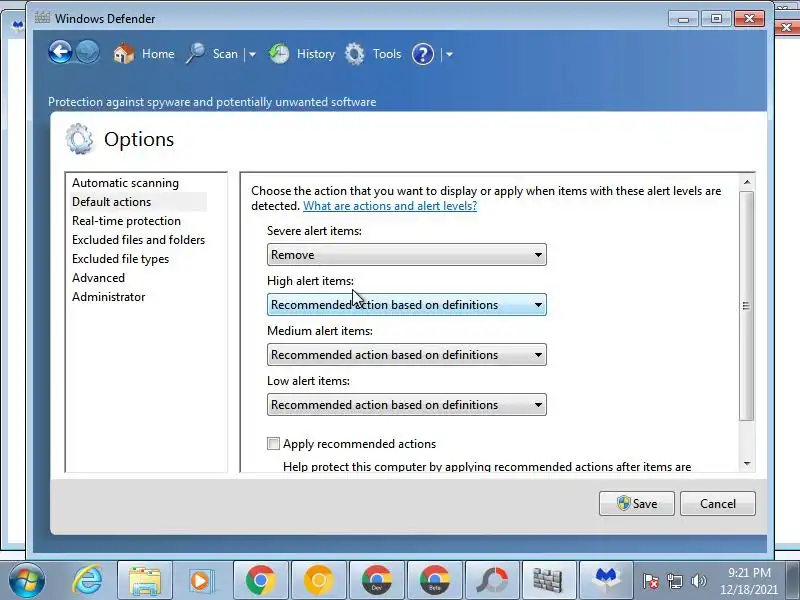Viewport: 800px width, 600px height.
Task: Switch to Windows Defender taskbar wall icon
Action: 548,581
